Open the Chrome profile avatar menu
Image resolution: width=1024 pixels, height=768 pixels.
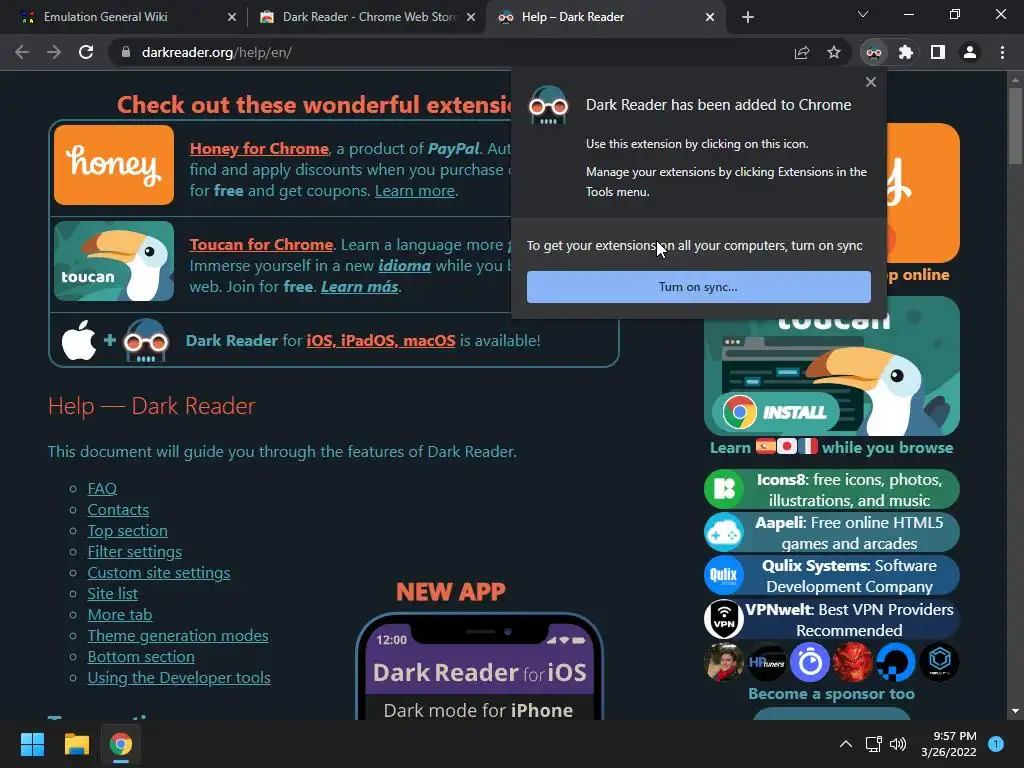[970, 52]
